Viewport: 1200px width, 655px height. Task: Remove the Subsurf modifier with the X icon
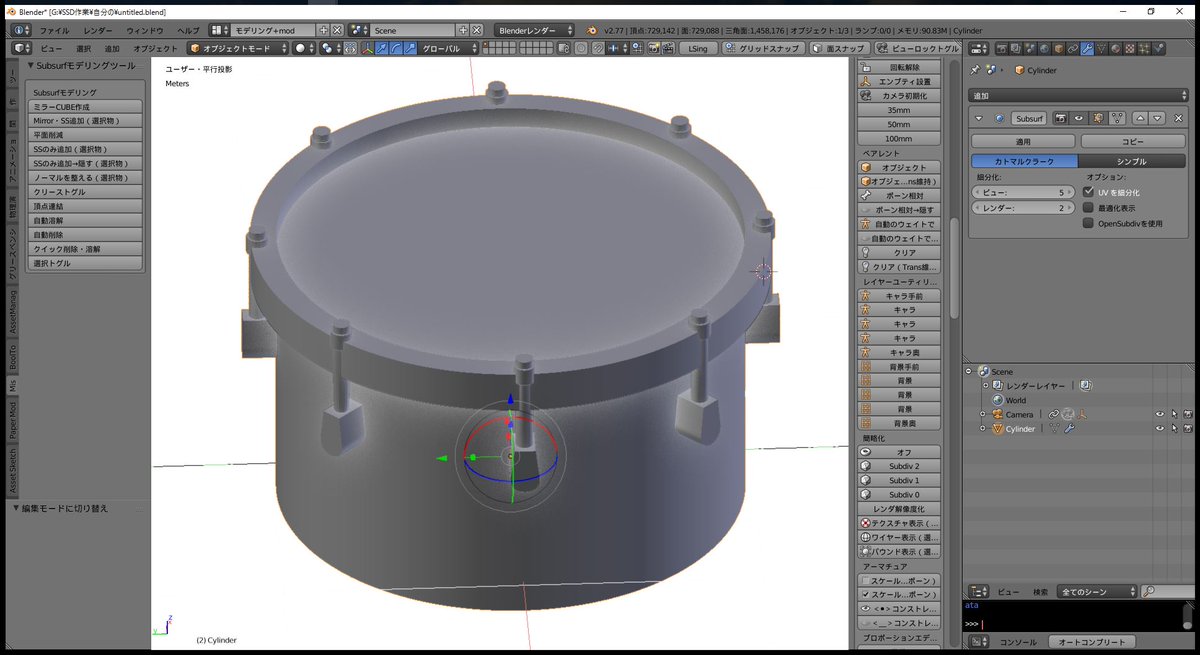tap(1178, 118)
